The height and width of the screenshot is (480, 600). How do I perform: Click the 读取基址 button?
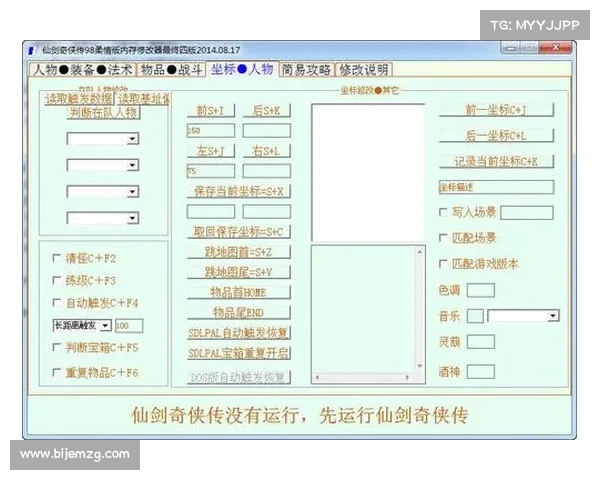pos(143,99)
